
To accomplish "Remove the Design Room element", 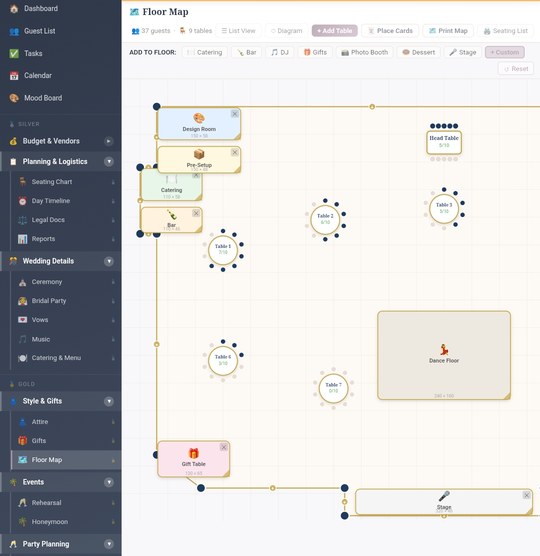I will (235, 114).
